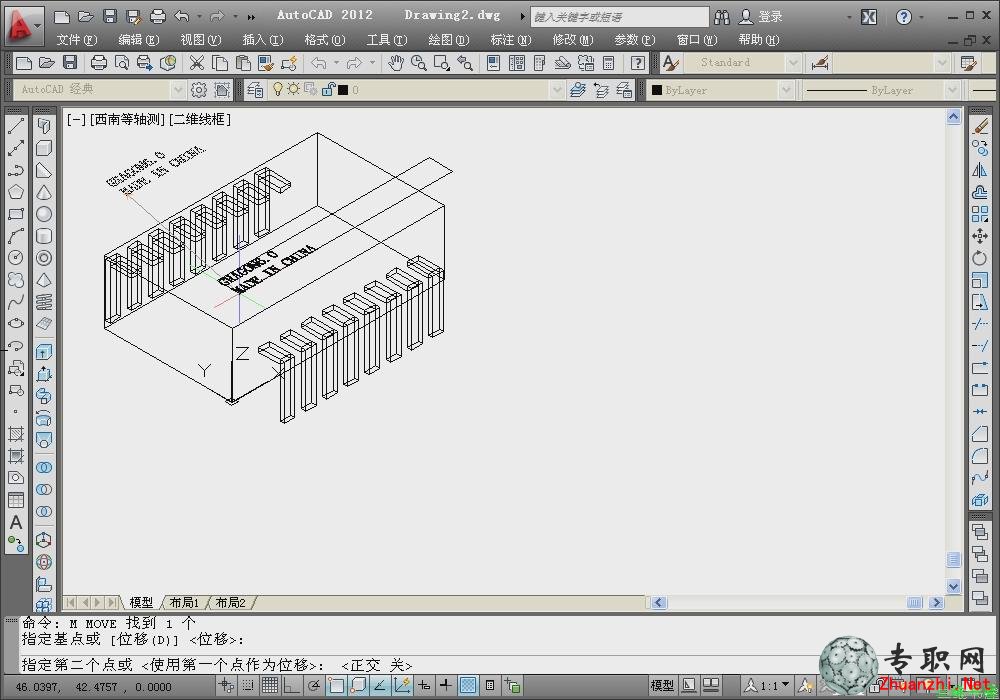This screenshot has height=700, width=1000.
Task: Toggle Dynamic Input in status bar
Action: pos(424,685)
